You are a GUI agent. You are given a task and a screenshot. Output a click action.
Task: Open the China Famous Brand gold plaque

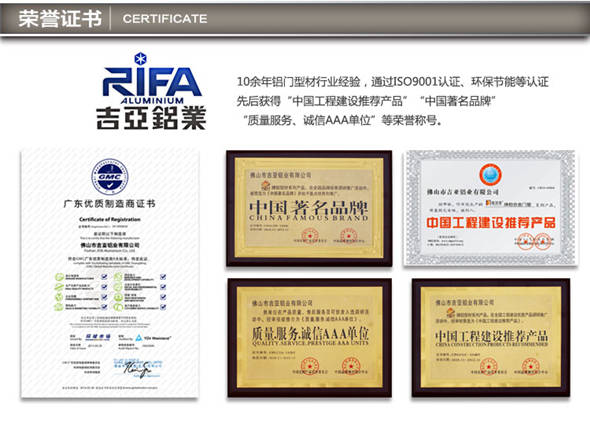(309, 208)
